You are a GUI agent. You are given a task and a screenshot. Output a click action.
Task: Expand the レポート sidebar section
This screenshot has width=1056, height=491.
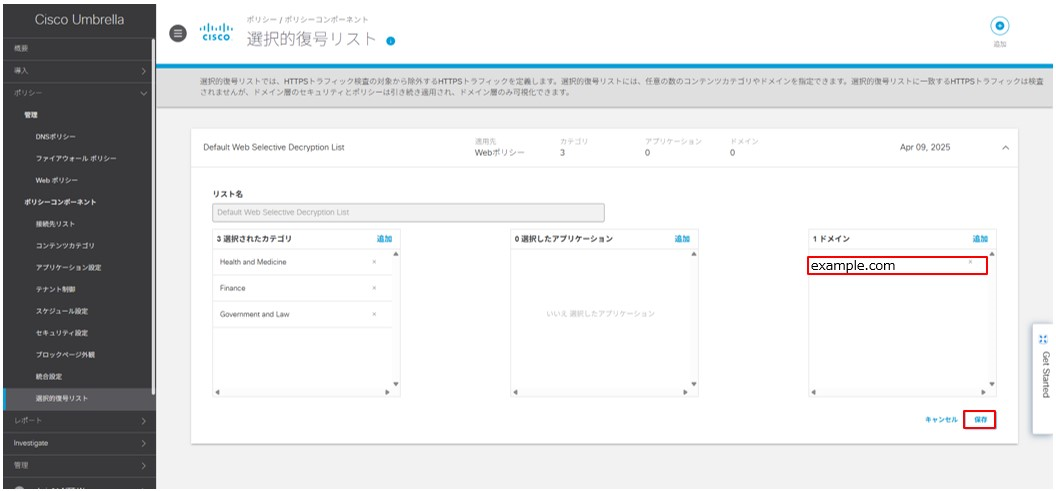143,421
